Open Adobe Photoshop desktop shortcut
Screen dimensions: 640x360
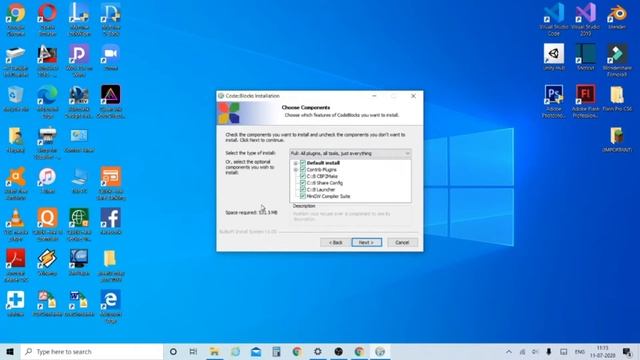point(553,102)
